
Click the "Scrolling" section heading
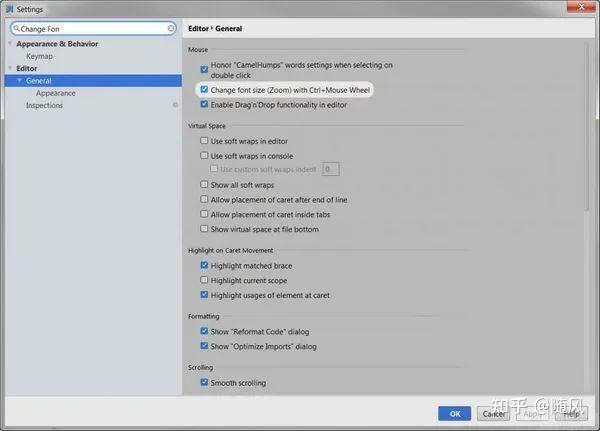click(x=200, y=367)
